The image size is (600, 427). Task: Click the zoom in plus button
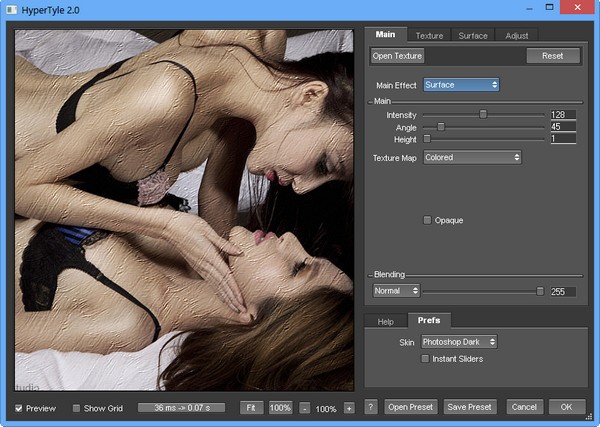pos(349,408)
